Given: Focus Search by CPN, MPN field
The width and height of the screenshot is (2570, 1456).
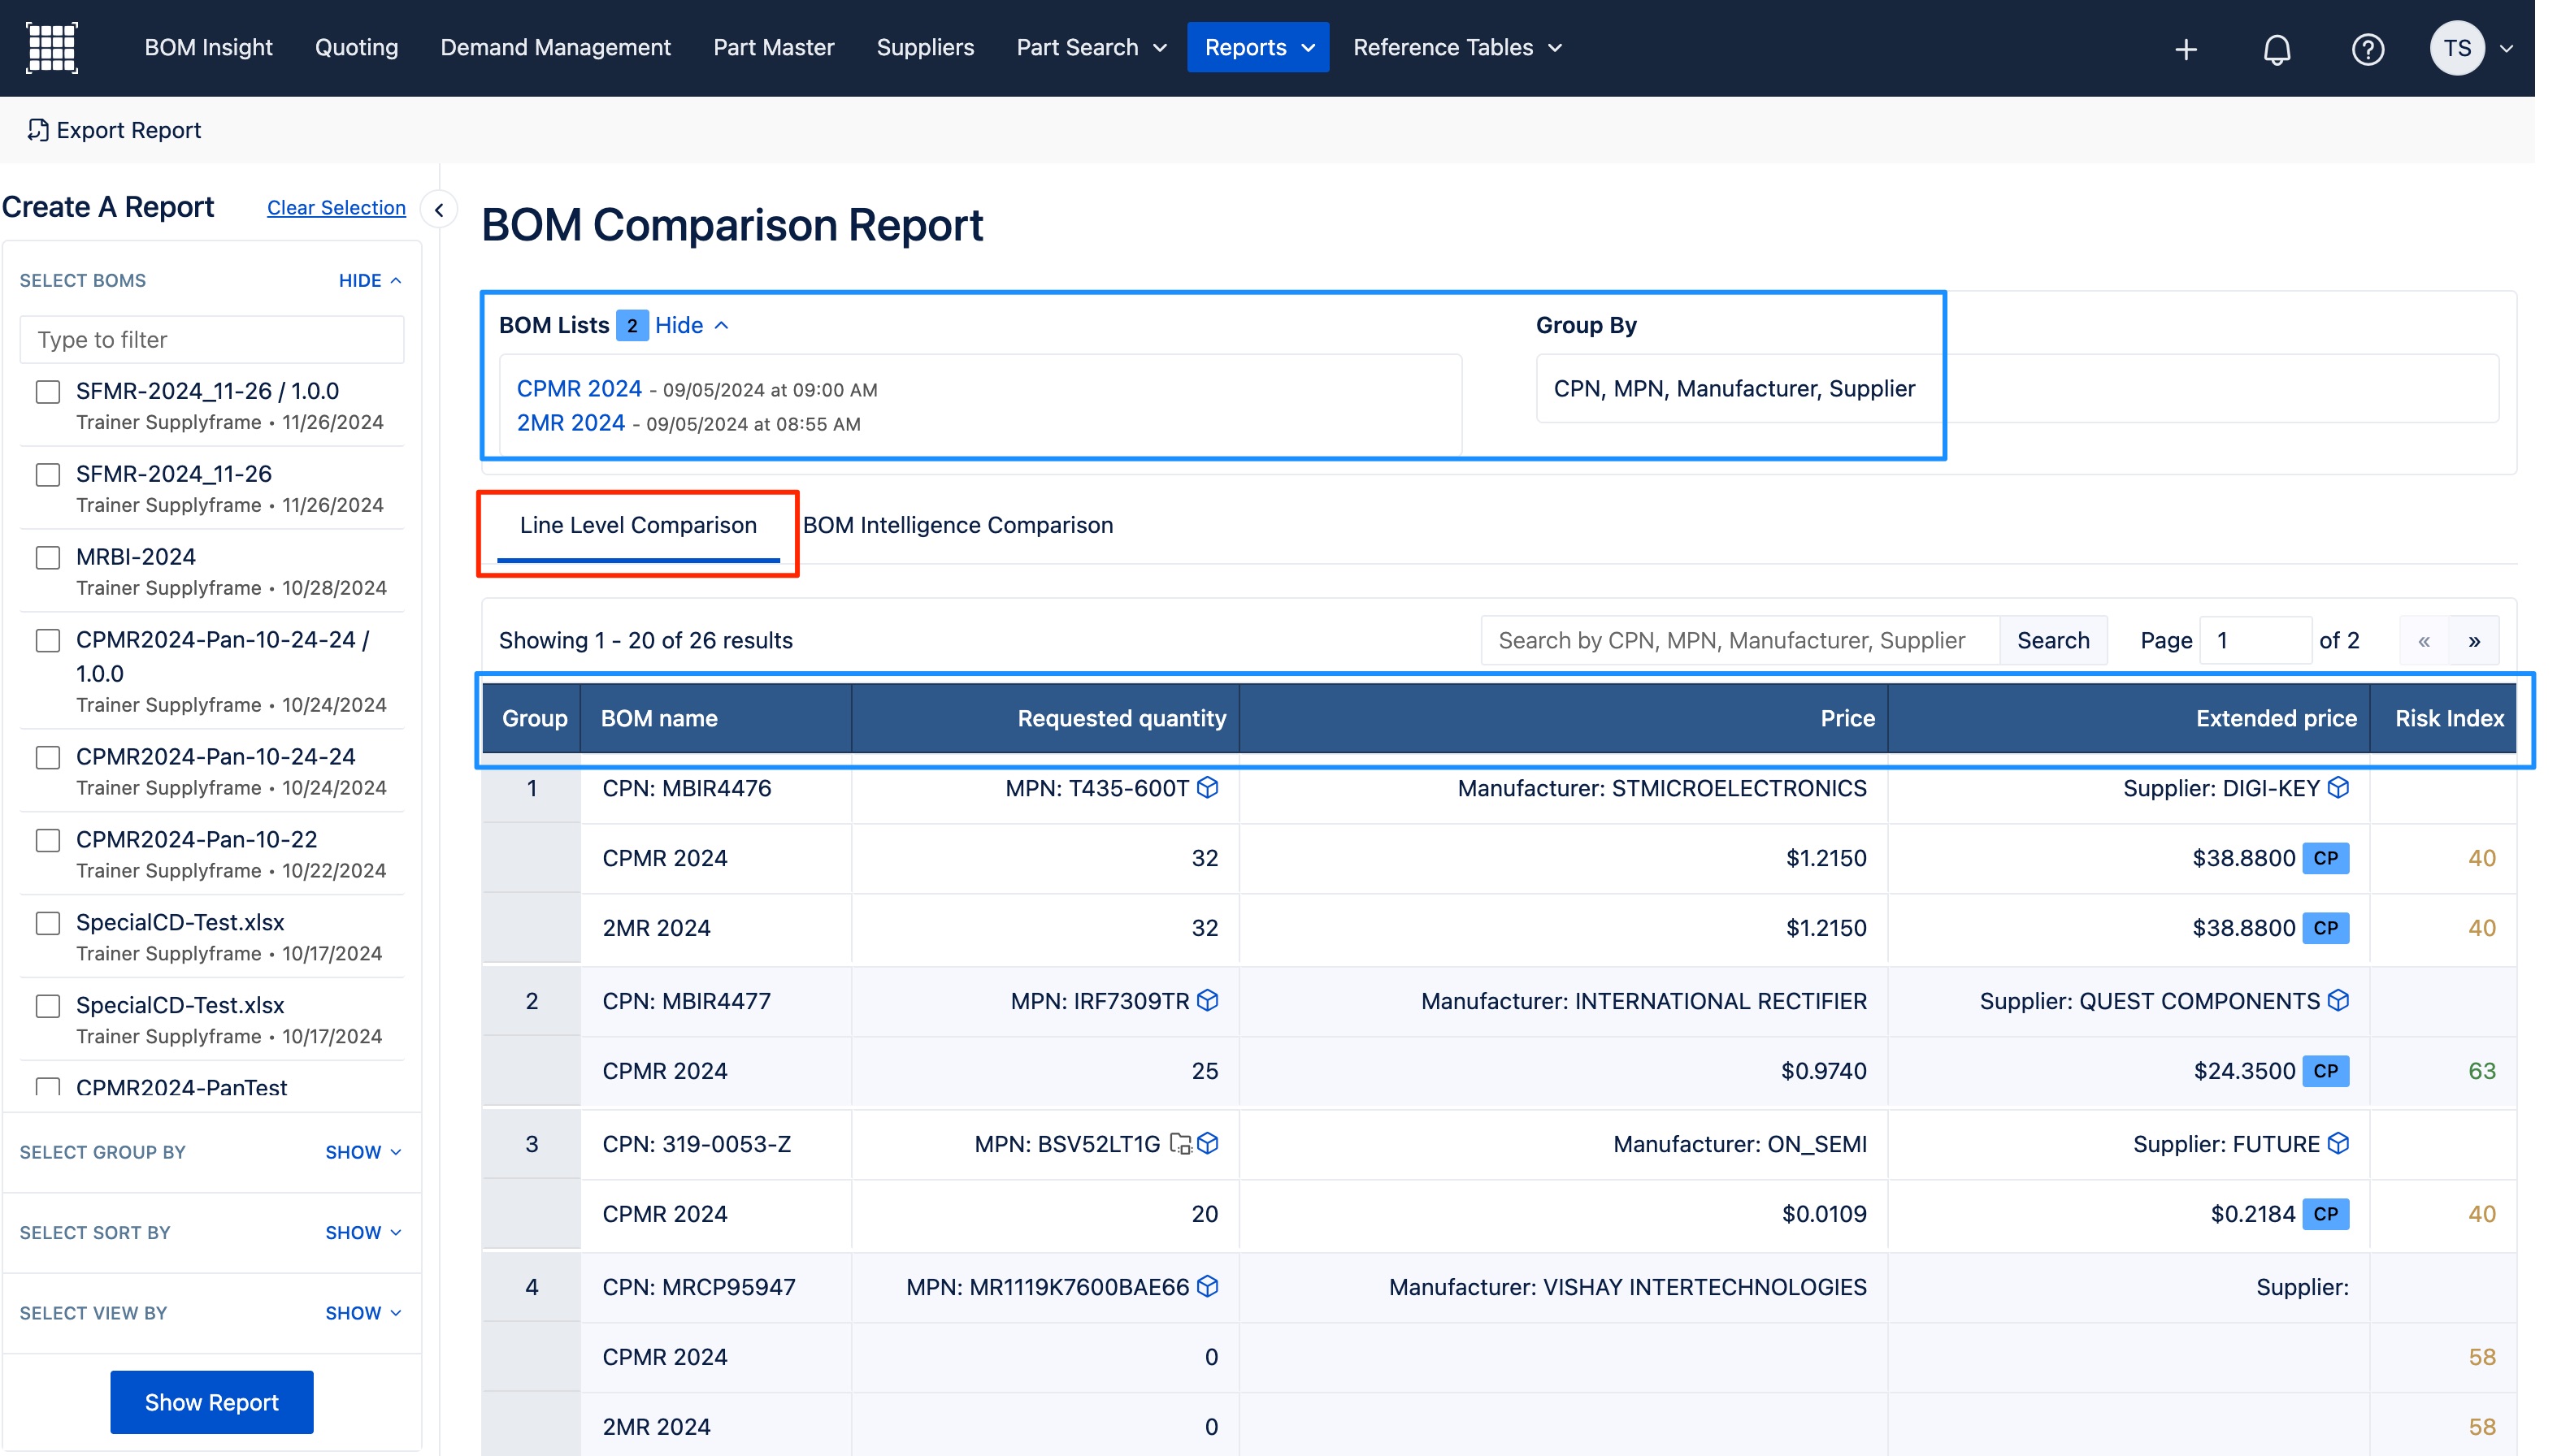Looking at the screenshot, I should (1740, 641).
